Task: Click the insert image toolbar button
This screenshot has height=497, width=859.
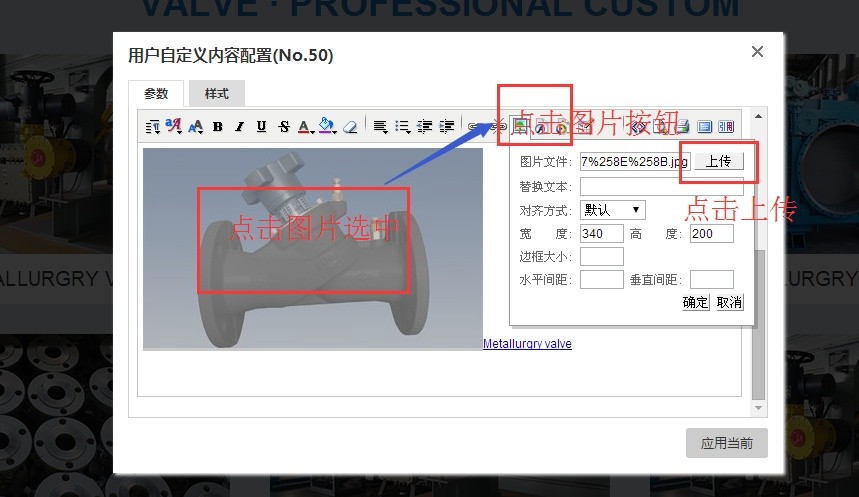Action: pyautogui.click(x=520, y=126)
